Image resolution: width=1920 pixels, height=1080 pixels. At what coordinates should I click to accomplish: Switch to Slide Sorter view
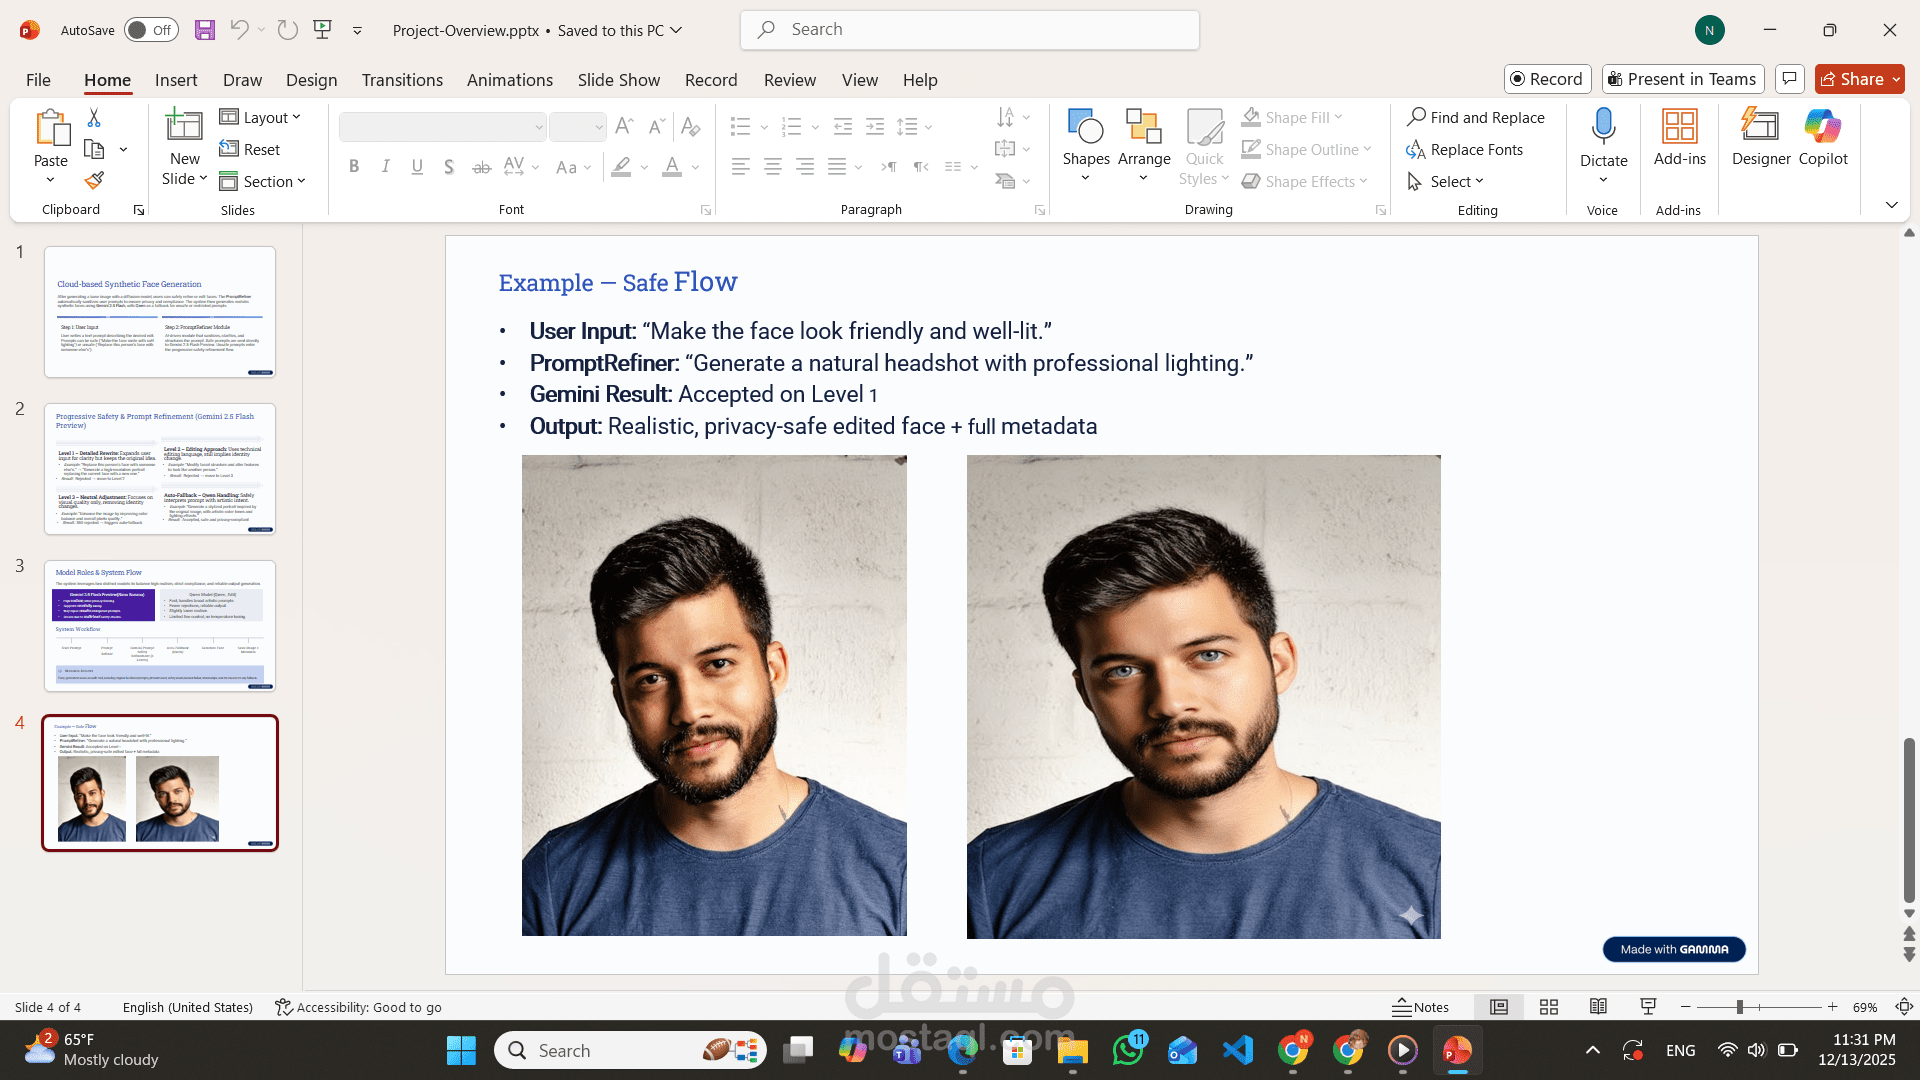(1548, 1007)
